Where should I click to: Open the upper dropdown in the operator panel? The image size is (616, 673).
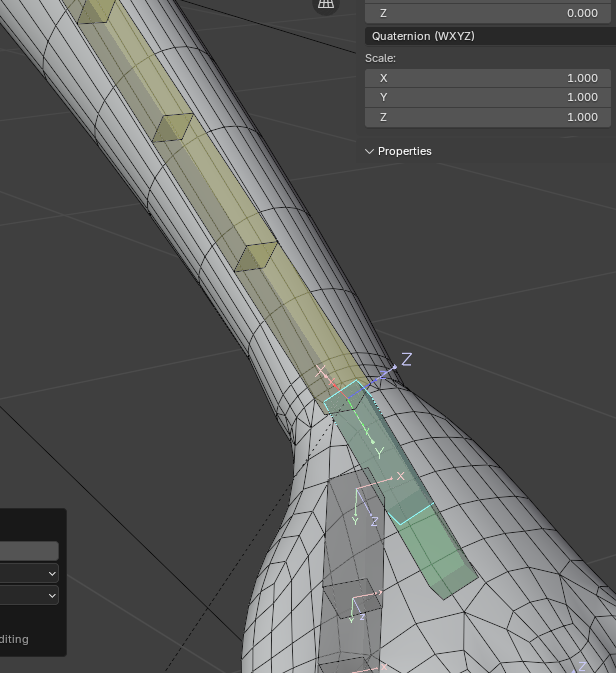(29, 573)
